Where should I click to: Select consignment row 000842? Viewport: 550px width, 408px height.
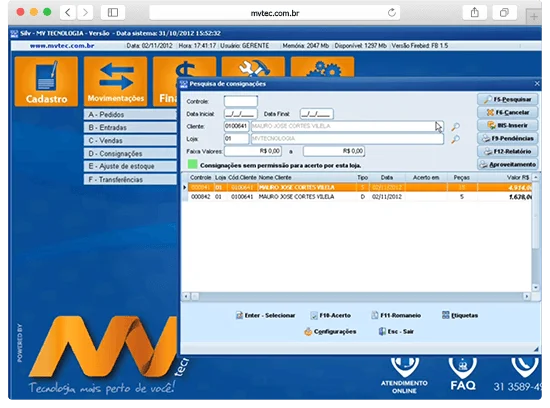pyautogui.click(x=360, y=197)
